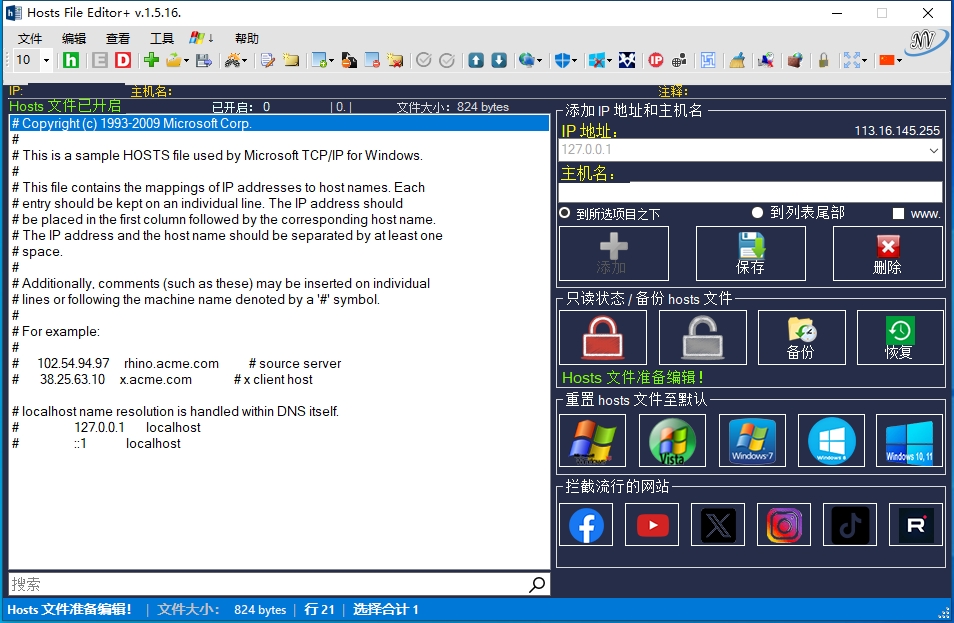Open the 帮助 menu
Screen dimensions: 954x623
246,38
